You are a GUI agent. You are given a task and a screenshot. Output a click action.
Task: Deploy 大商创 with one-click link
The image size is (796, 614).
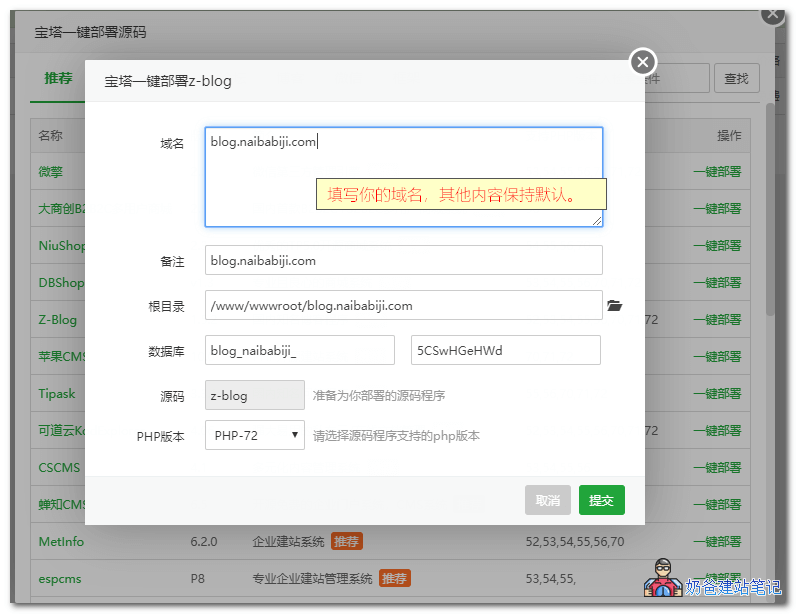click(717, 209)
